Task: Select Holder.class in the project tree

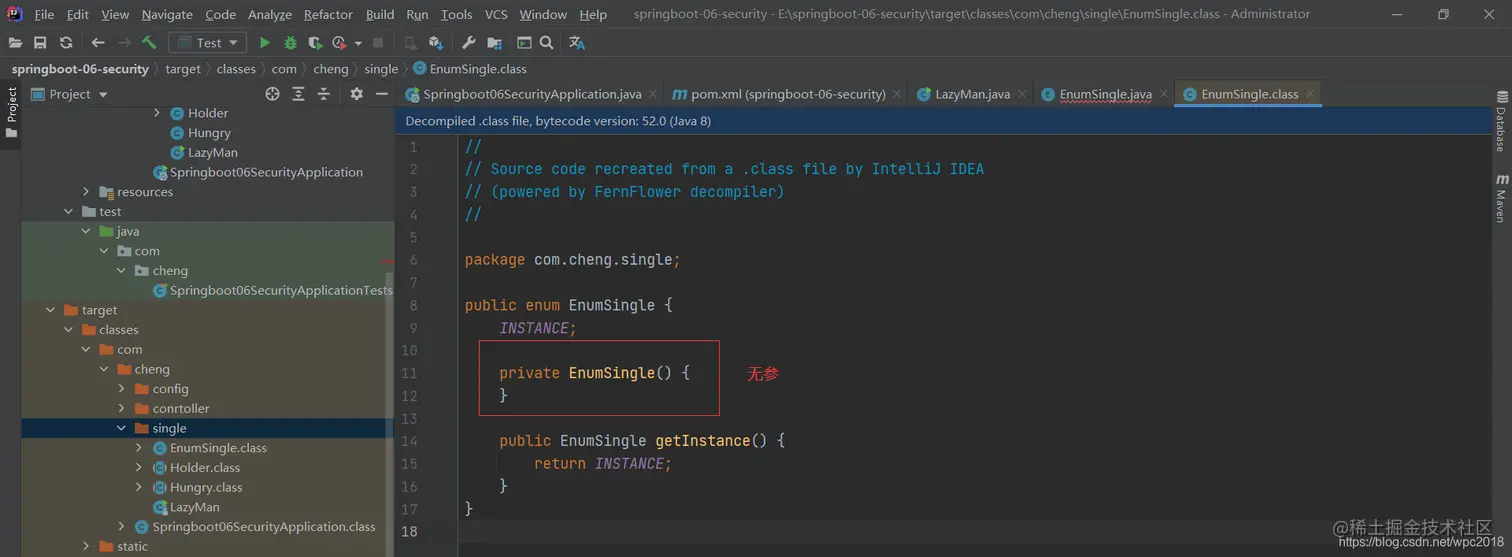Action: pos(205,468)
